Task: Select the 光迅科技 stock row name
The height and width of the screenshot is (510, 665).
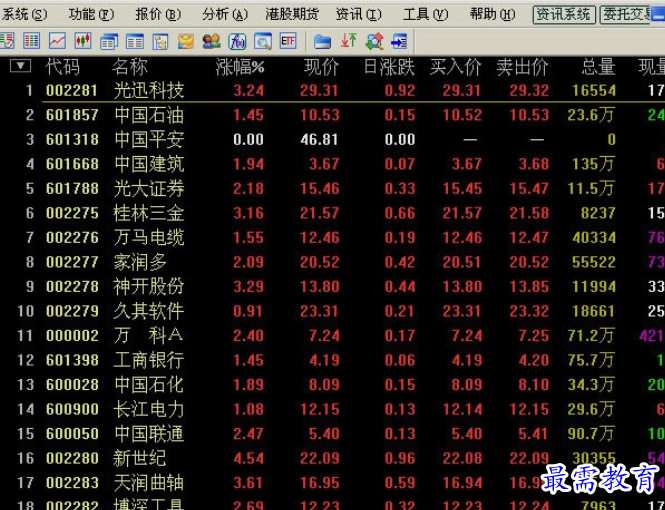Action: (149, 90)
